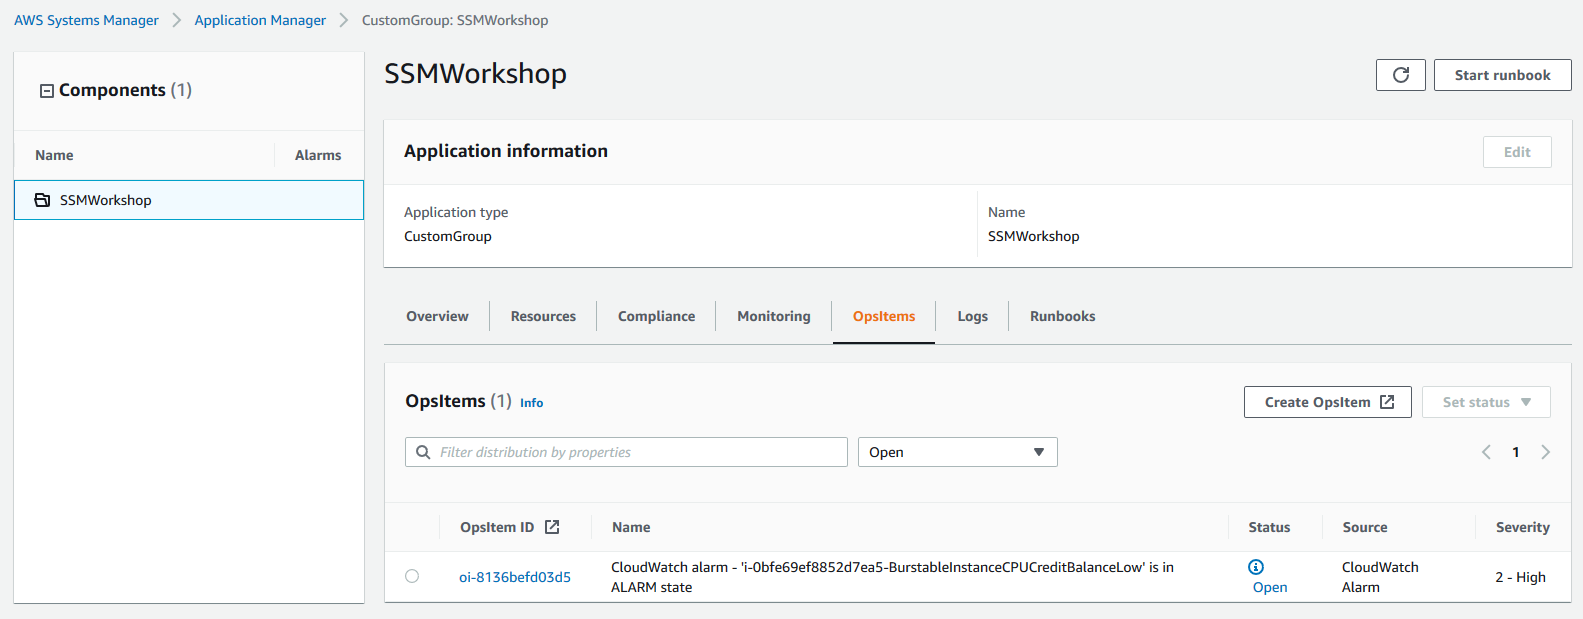
Task: Go to next page arrow
Action: pyautogui.click(x=1545, y=452)
